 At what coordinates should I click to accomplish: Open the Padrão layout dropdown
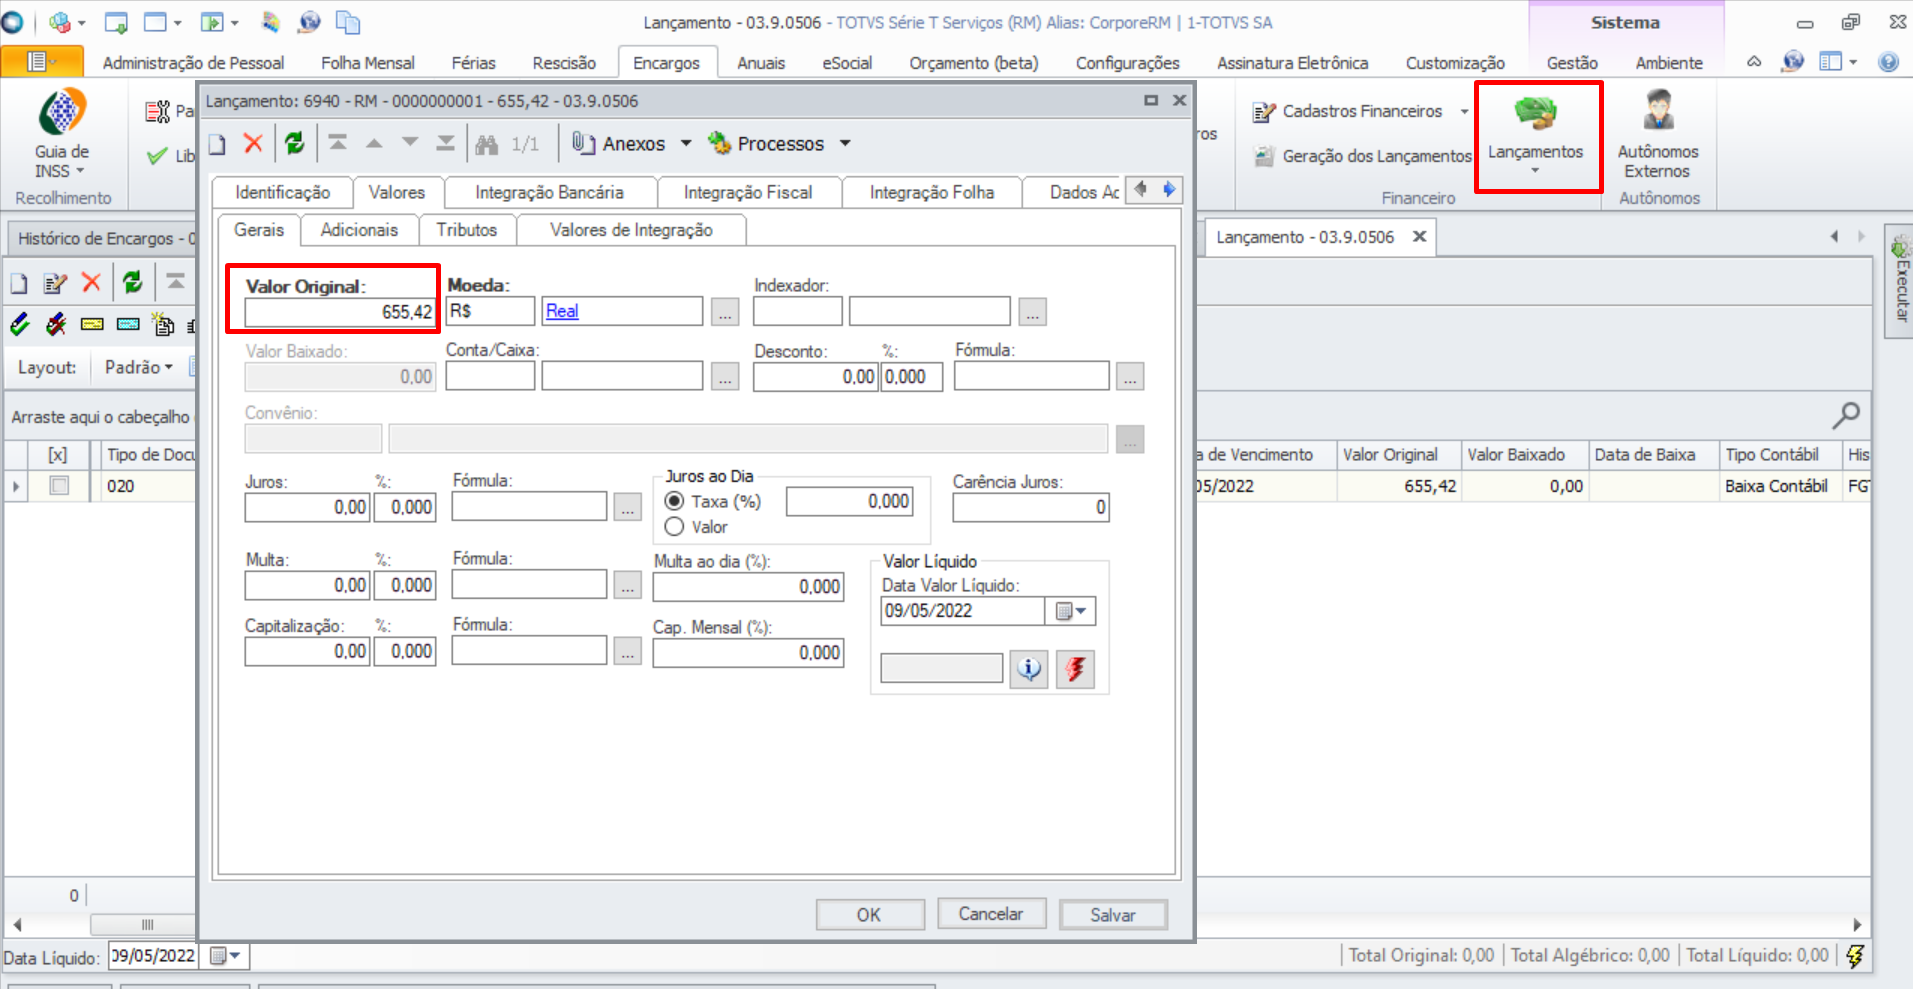point(139,367)
